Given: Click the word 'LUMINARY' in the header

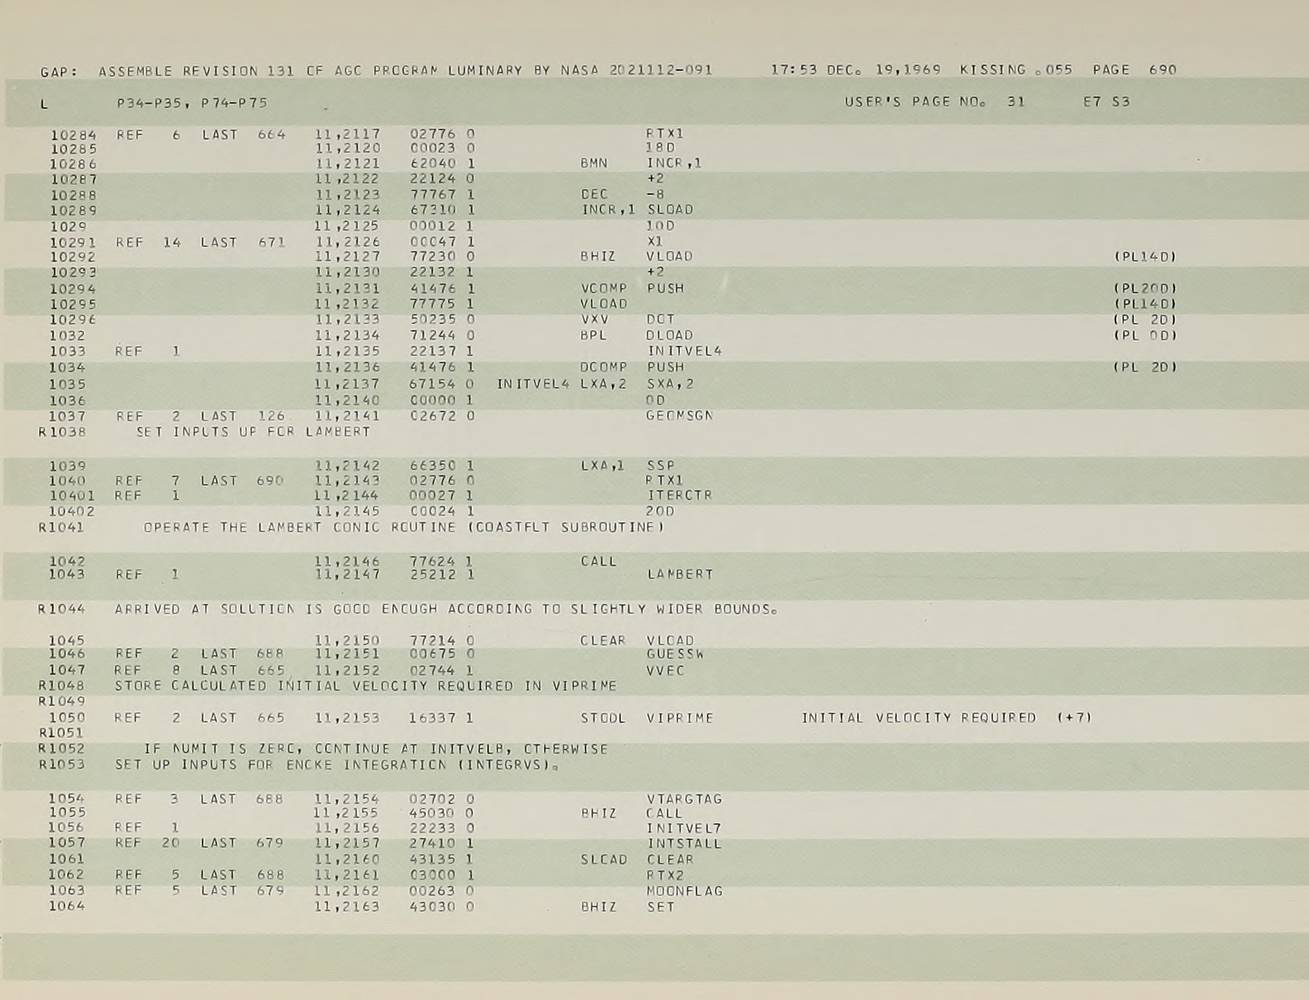Looking at the screenshot, I should (485, 71).
